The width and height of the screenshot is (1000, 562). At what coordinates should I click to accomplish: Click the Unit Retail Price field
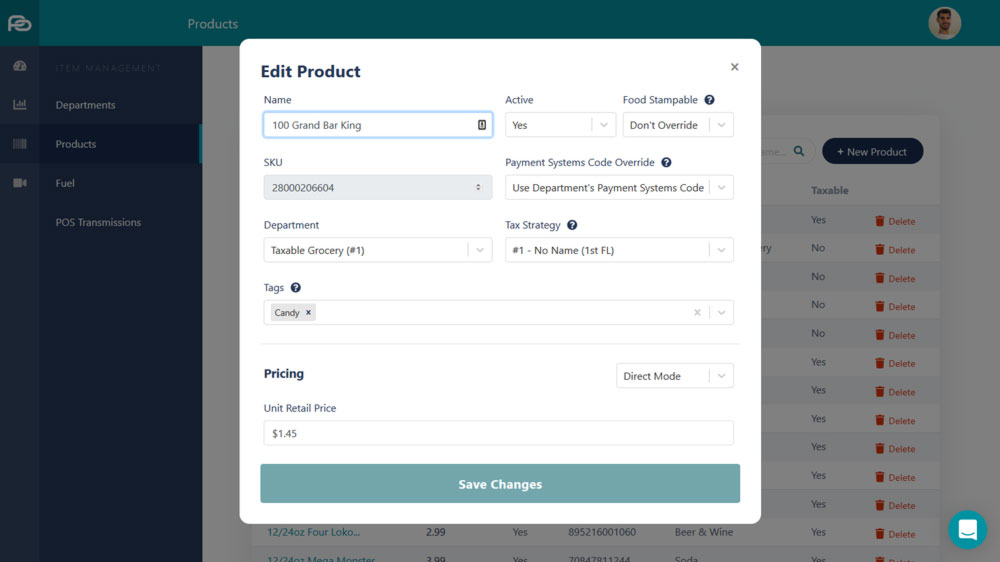click(498, 433)
